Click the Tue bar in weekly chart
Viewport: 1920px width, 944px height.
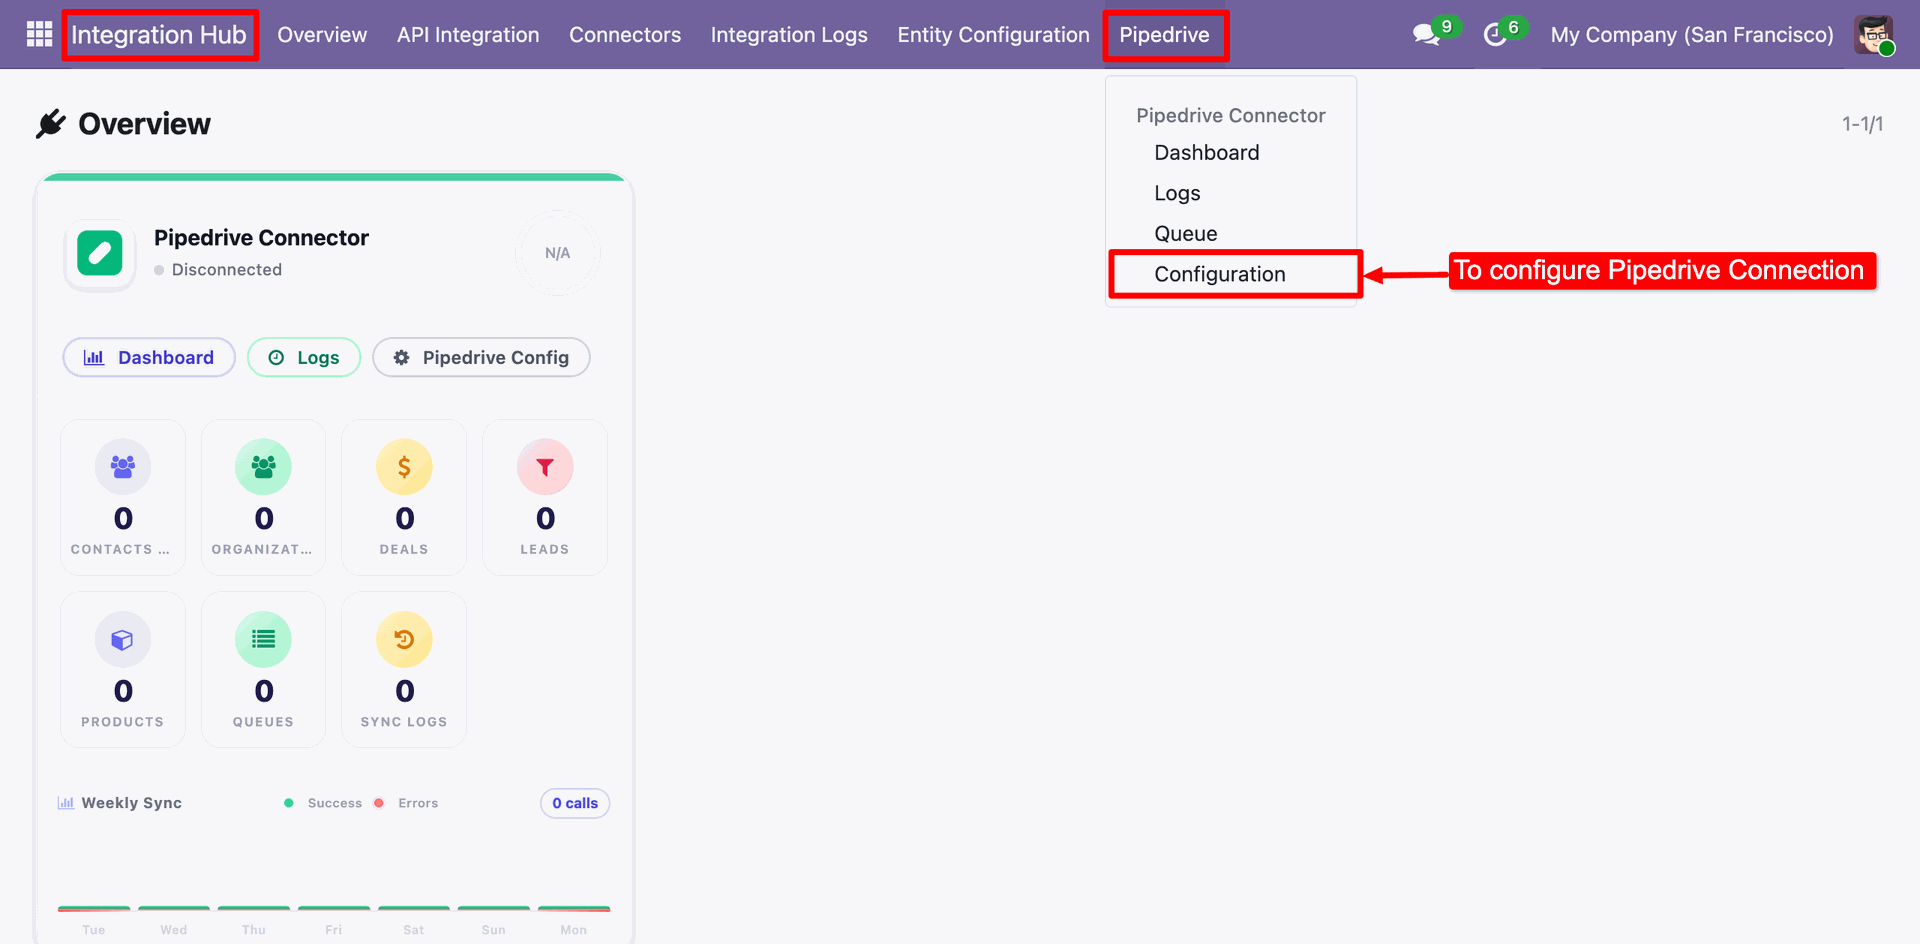[x=94, y=909]
